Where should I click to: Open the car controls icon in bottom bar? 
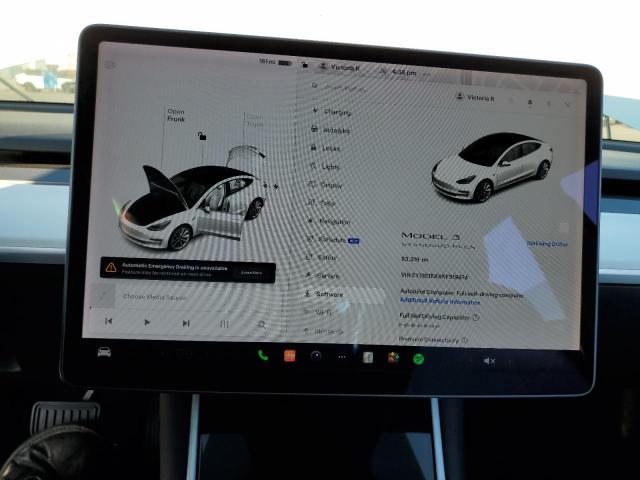(x=104, y=351)
